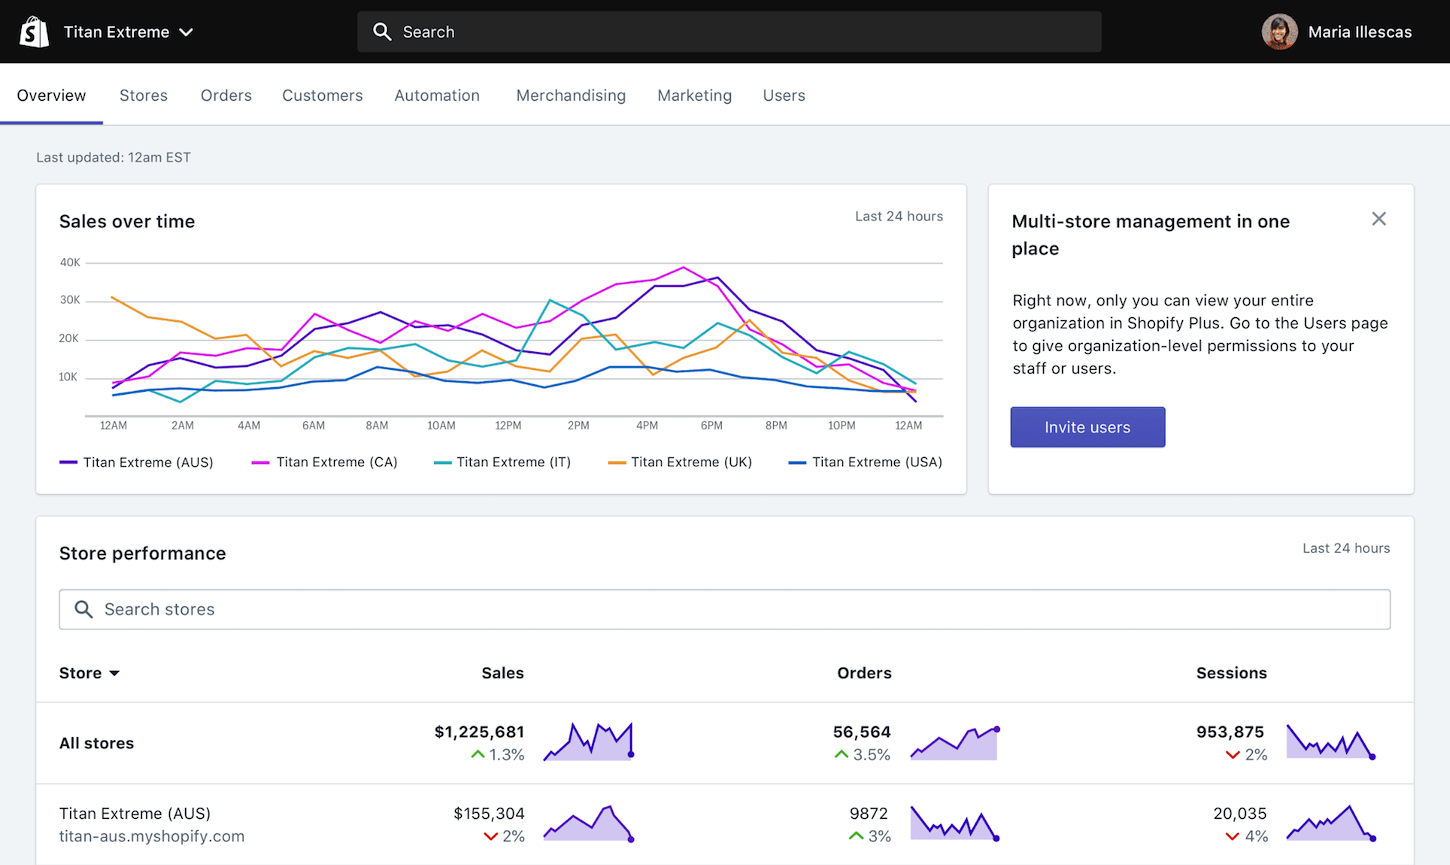Screen dimensions: 1450x865
Task: Select Titan Extreme (IT) legend swatch
Action: (x=442, y=462)
